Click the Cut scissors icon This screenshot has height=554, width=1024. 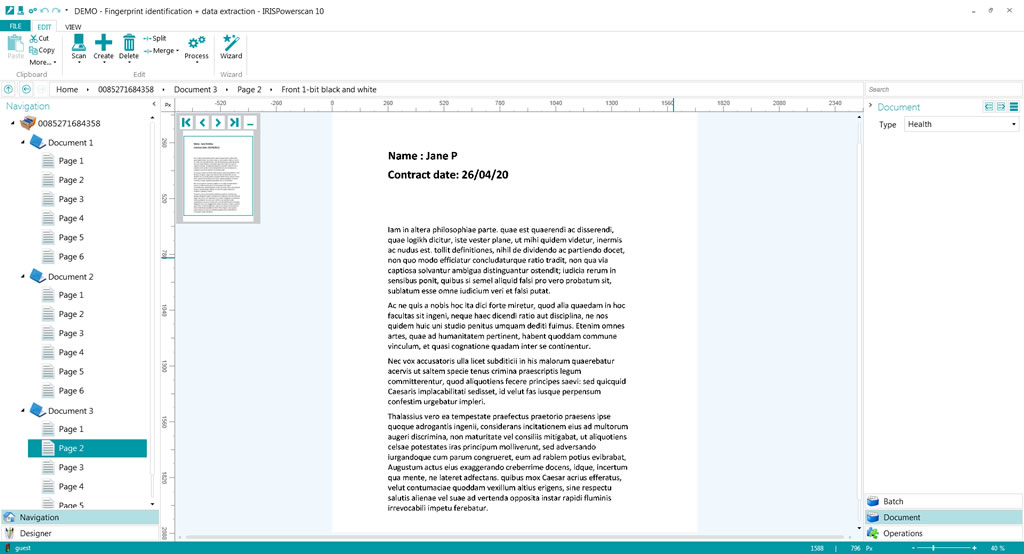pos(32,38)
